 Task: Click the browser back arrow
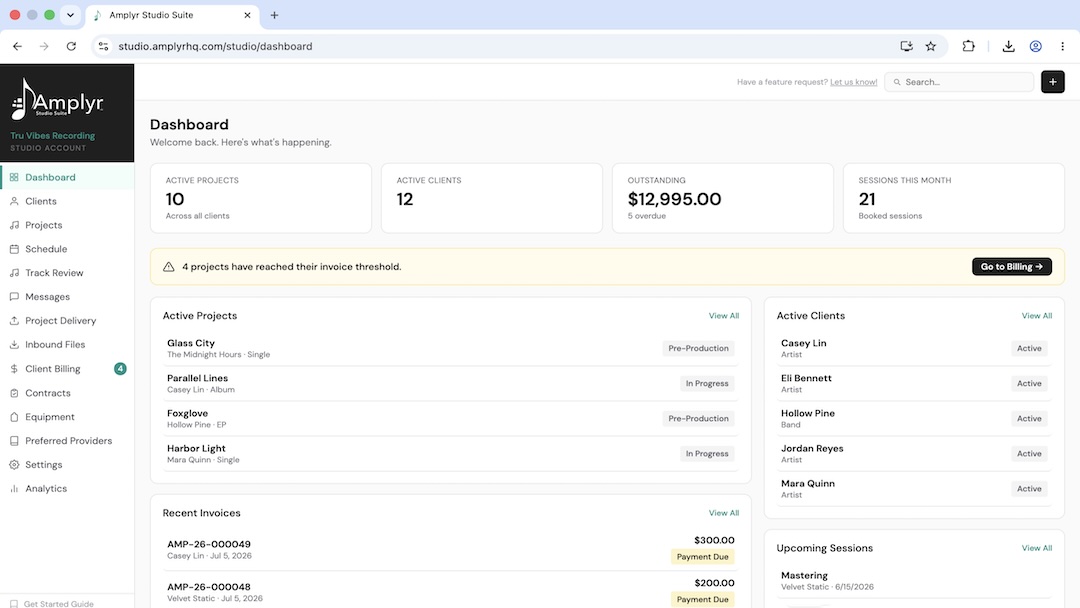pyautogui.click(x=17, y=46)
